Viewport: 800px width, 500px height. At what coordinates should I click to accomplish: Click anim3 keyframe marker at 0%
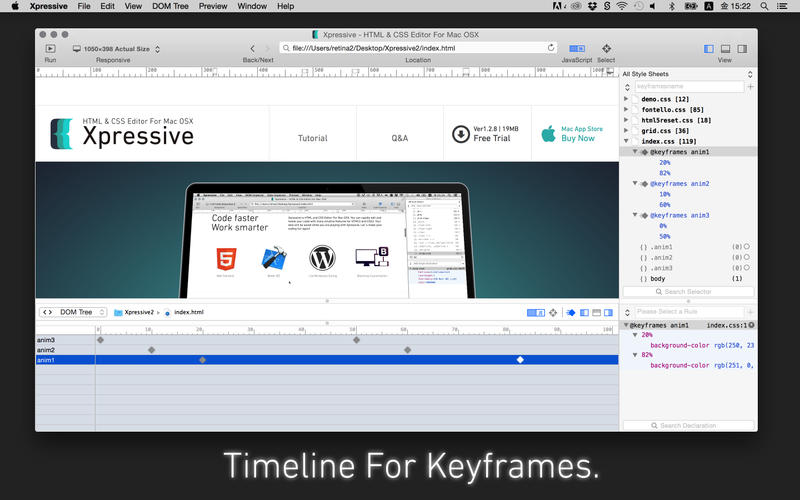[x=101, y=340]
